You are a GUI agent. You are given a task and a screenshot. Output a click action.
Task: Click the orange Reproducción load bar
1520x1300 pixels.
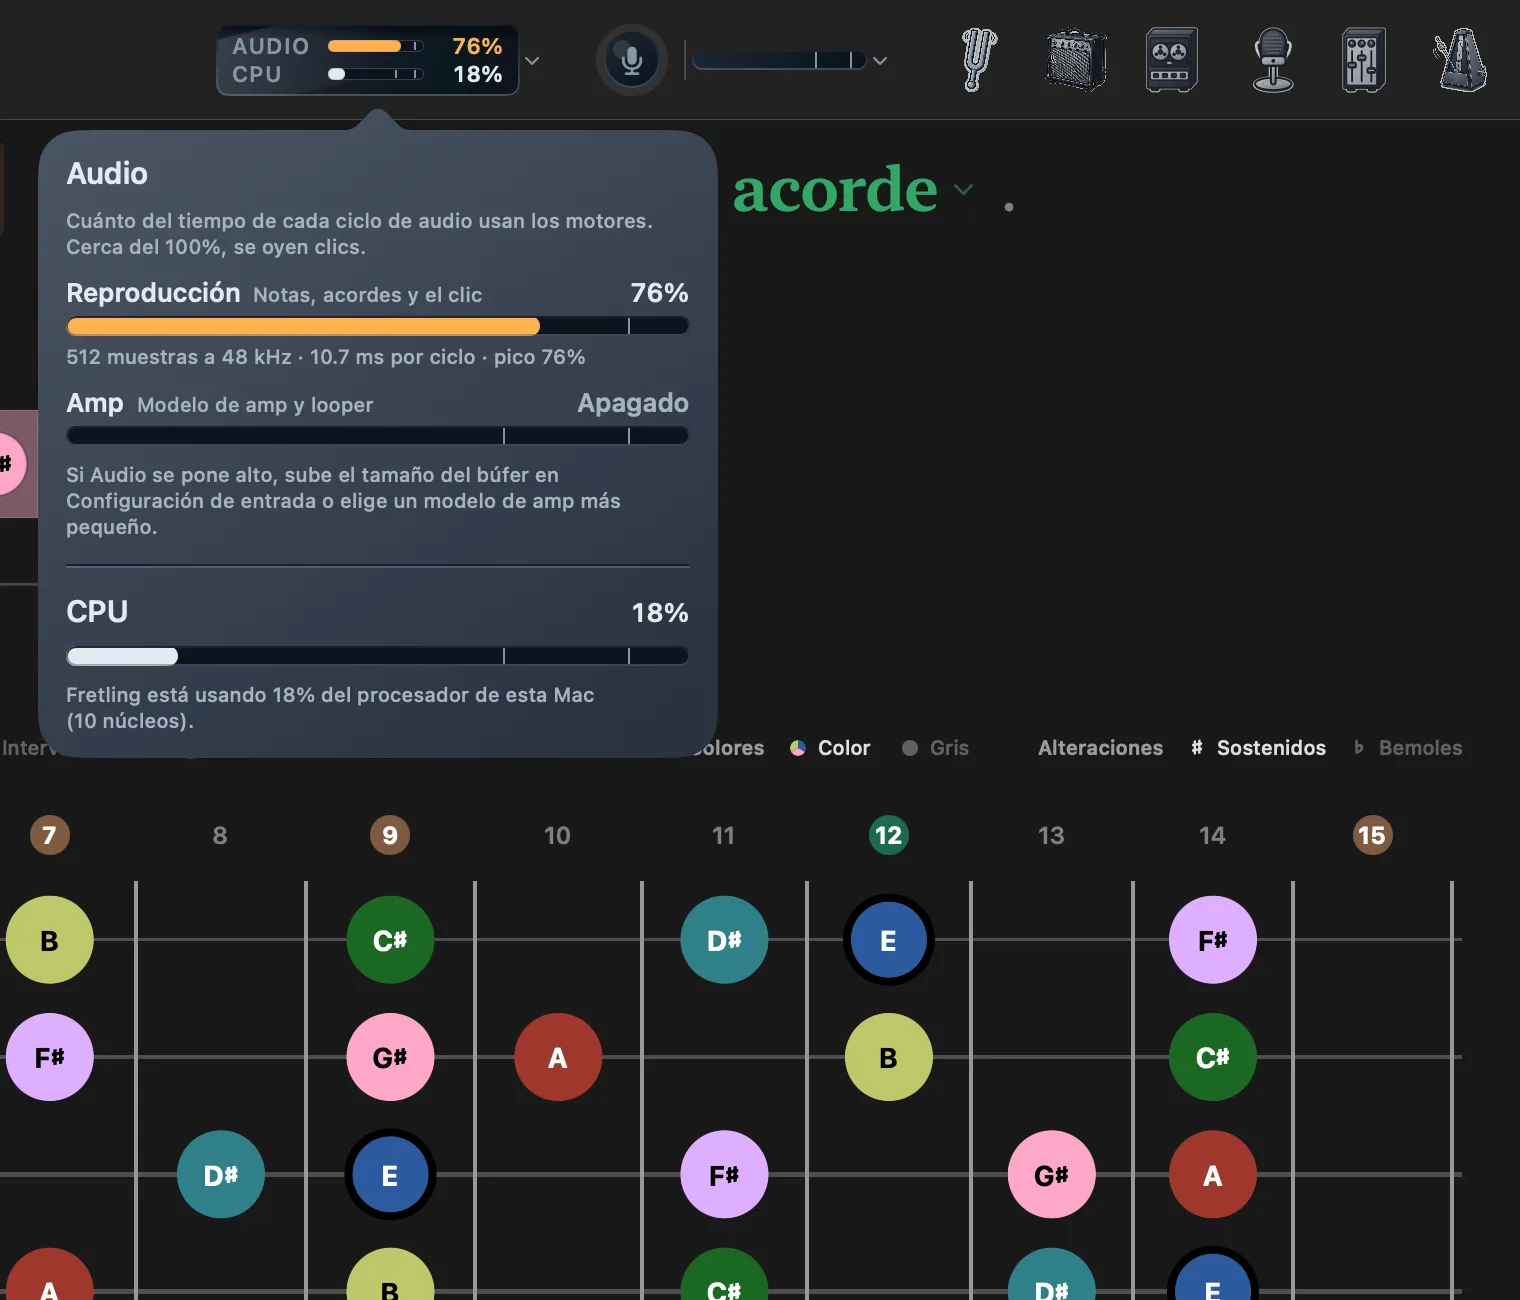377,326
